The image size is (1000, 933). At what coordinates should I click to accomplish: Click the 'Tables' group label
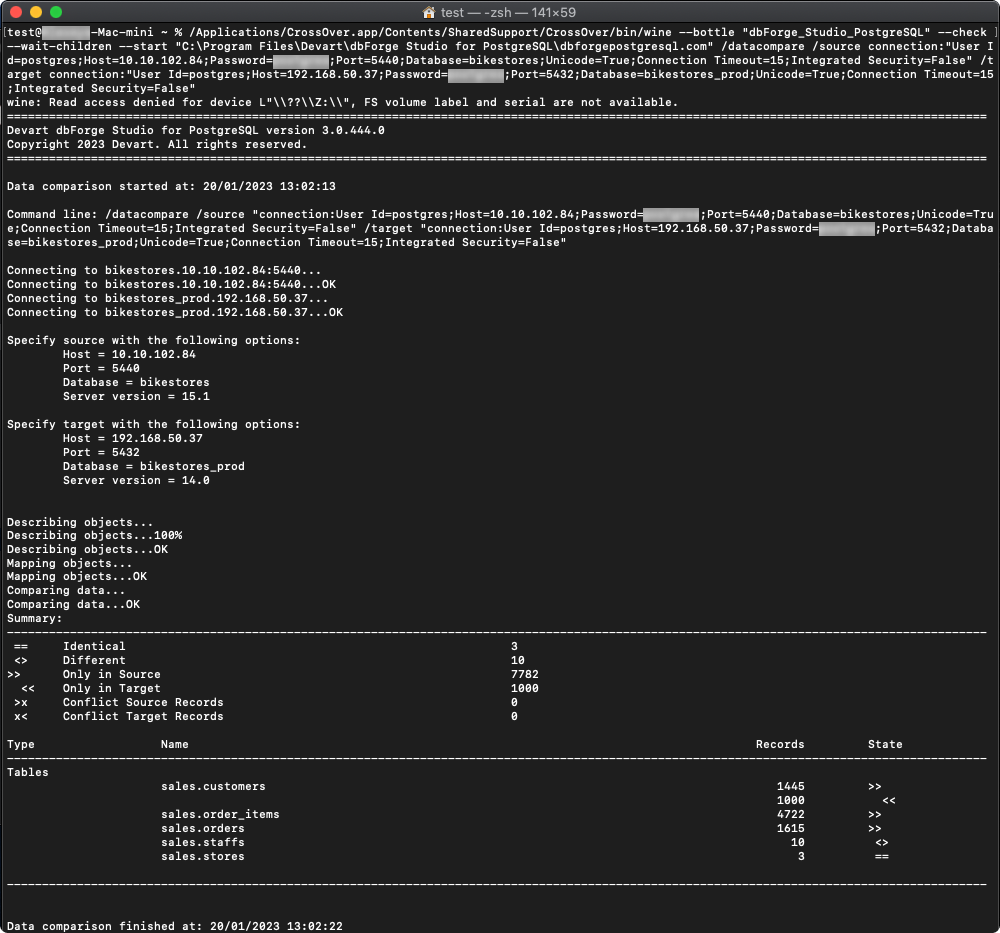[x=27, y=773]
